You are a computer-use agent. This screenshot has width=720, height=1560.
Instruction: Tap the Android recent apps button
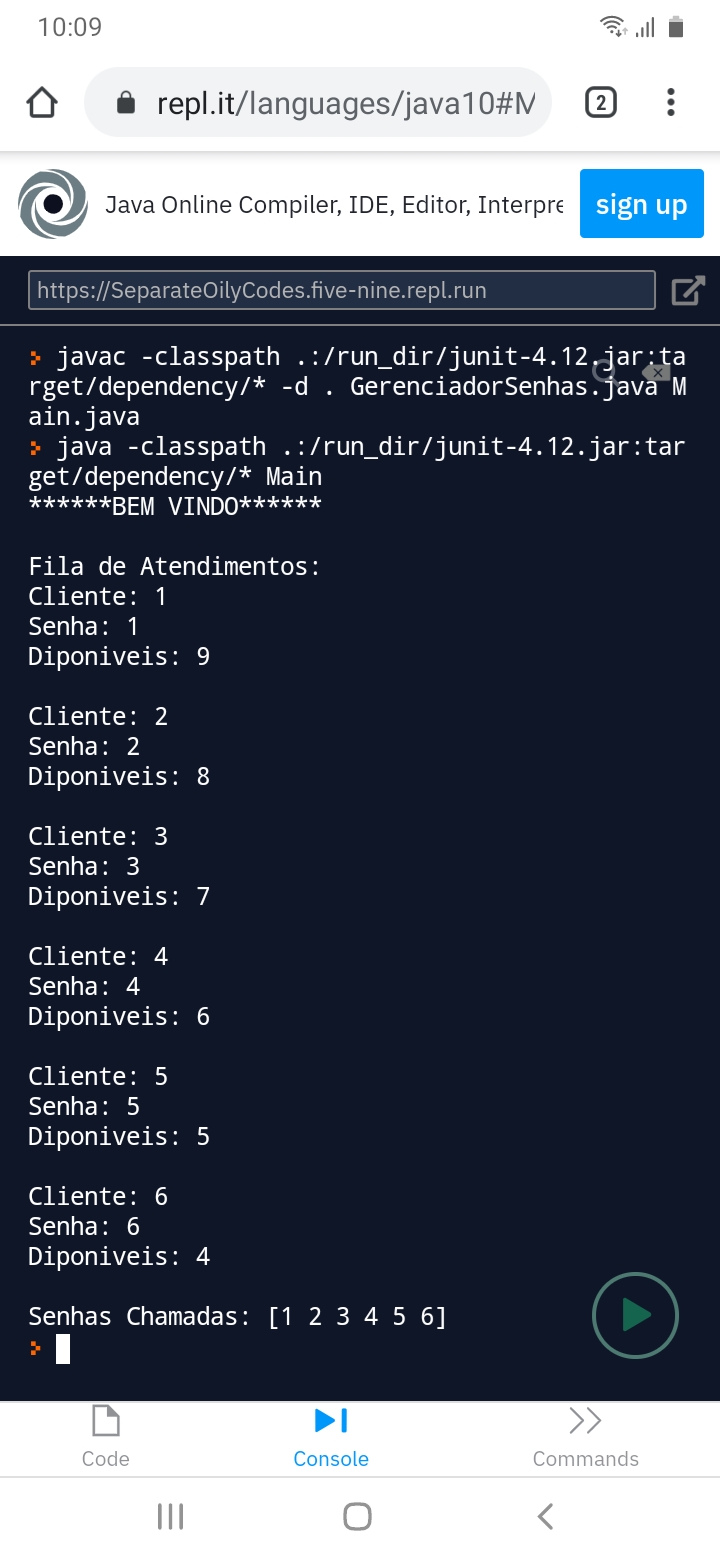click(171, 1516)
